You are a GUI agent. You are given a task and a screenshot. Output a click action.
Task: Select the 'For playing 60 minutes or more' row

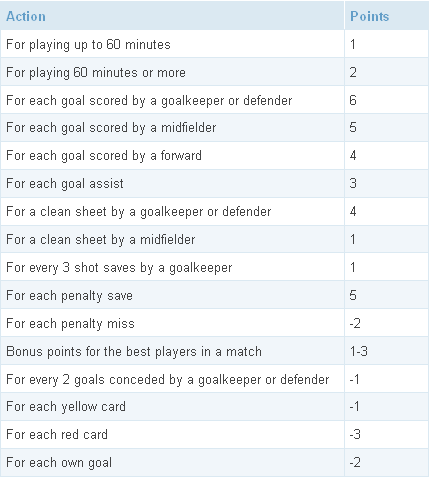[x=214, y=72]
